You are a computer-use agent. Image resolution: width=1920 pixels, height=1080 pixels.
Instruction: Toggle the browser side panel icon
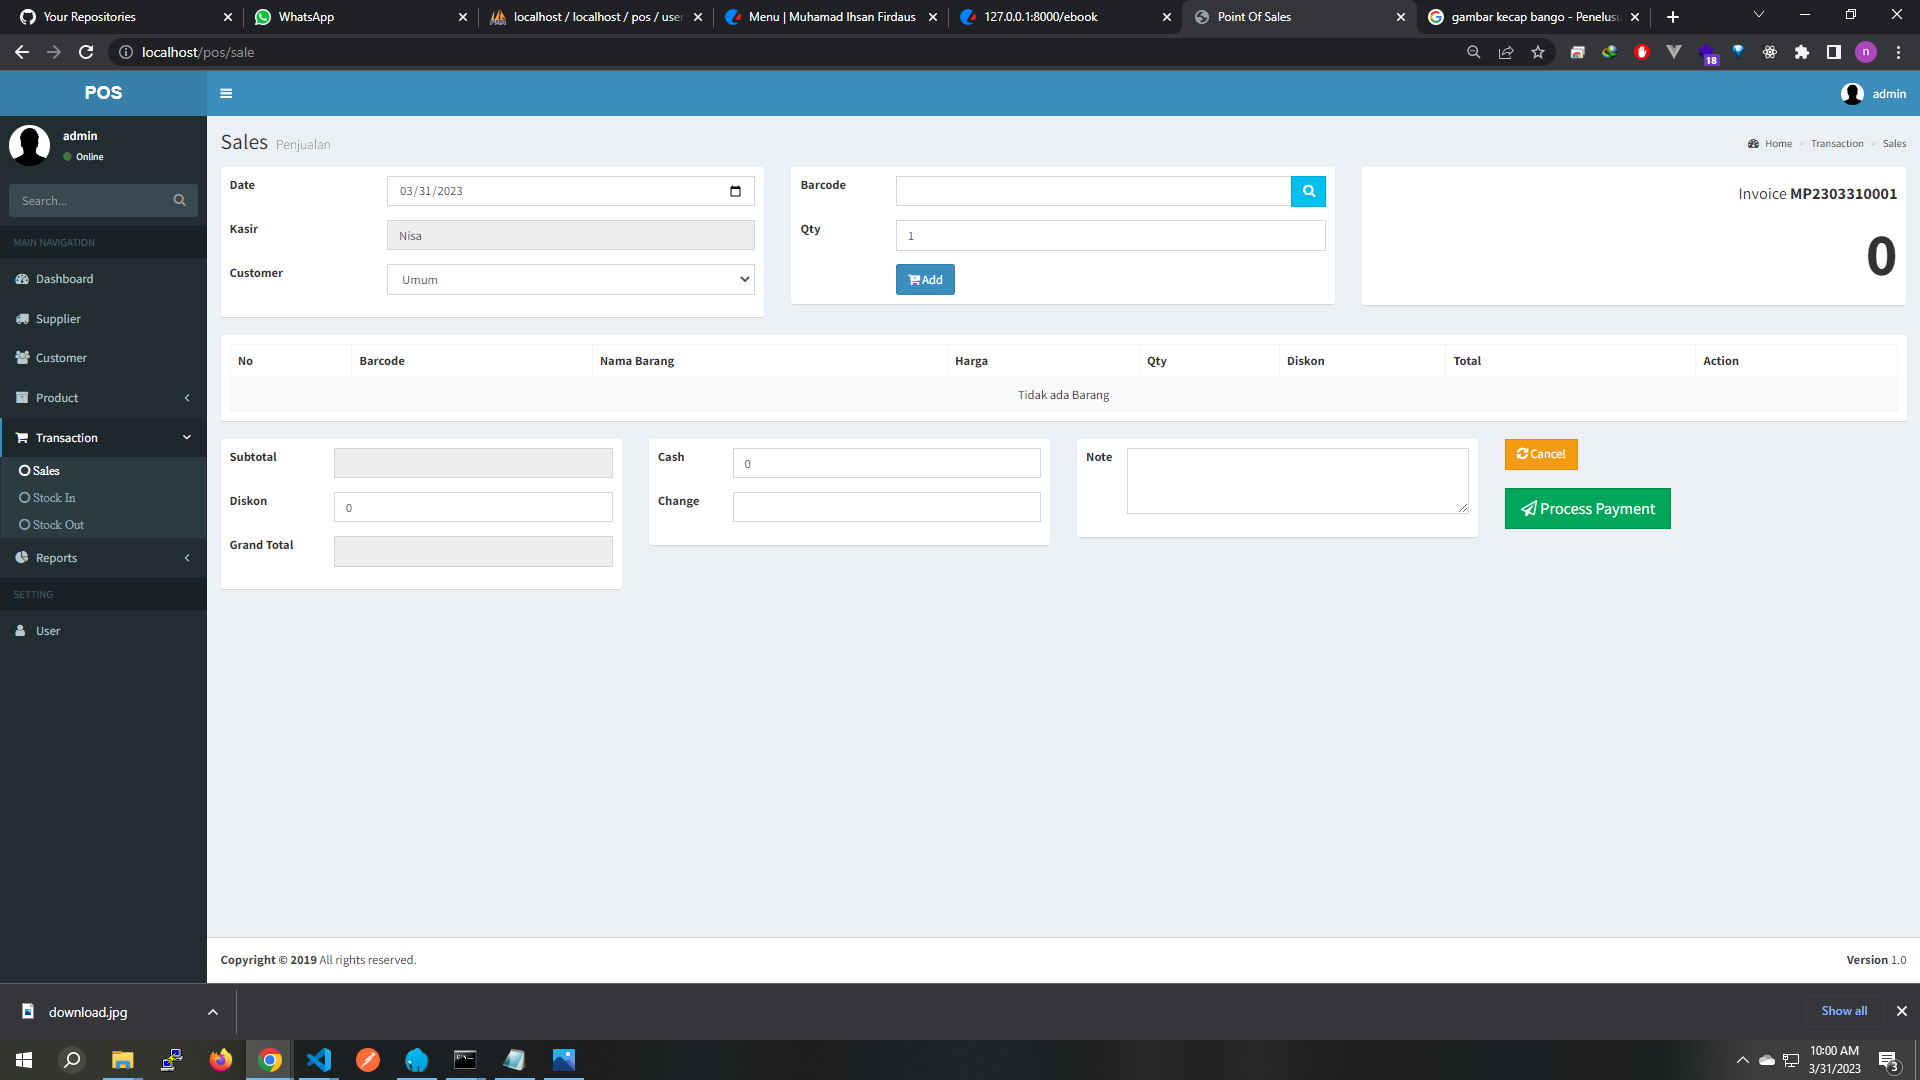[x=1834, y=52]
